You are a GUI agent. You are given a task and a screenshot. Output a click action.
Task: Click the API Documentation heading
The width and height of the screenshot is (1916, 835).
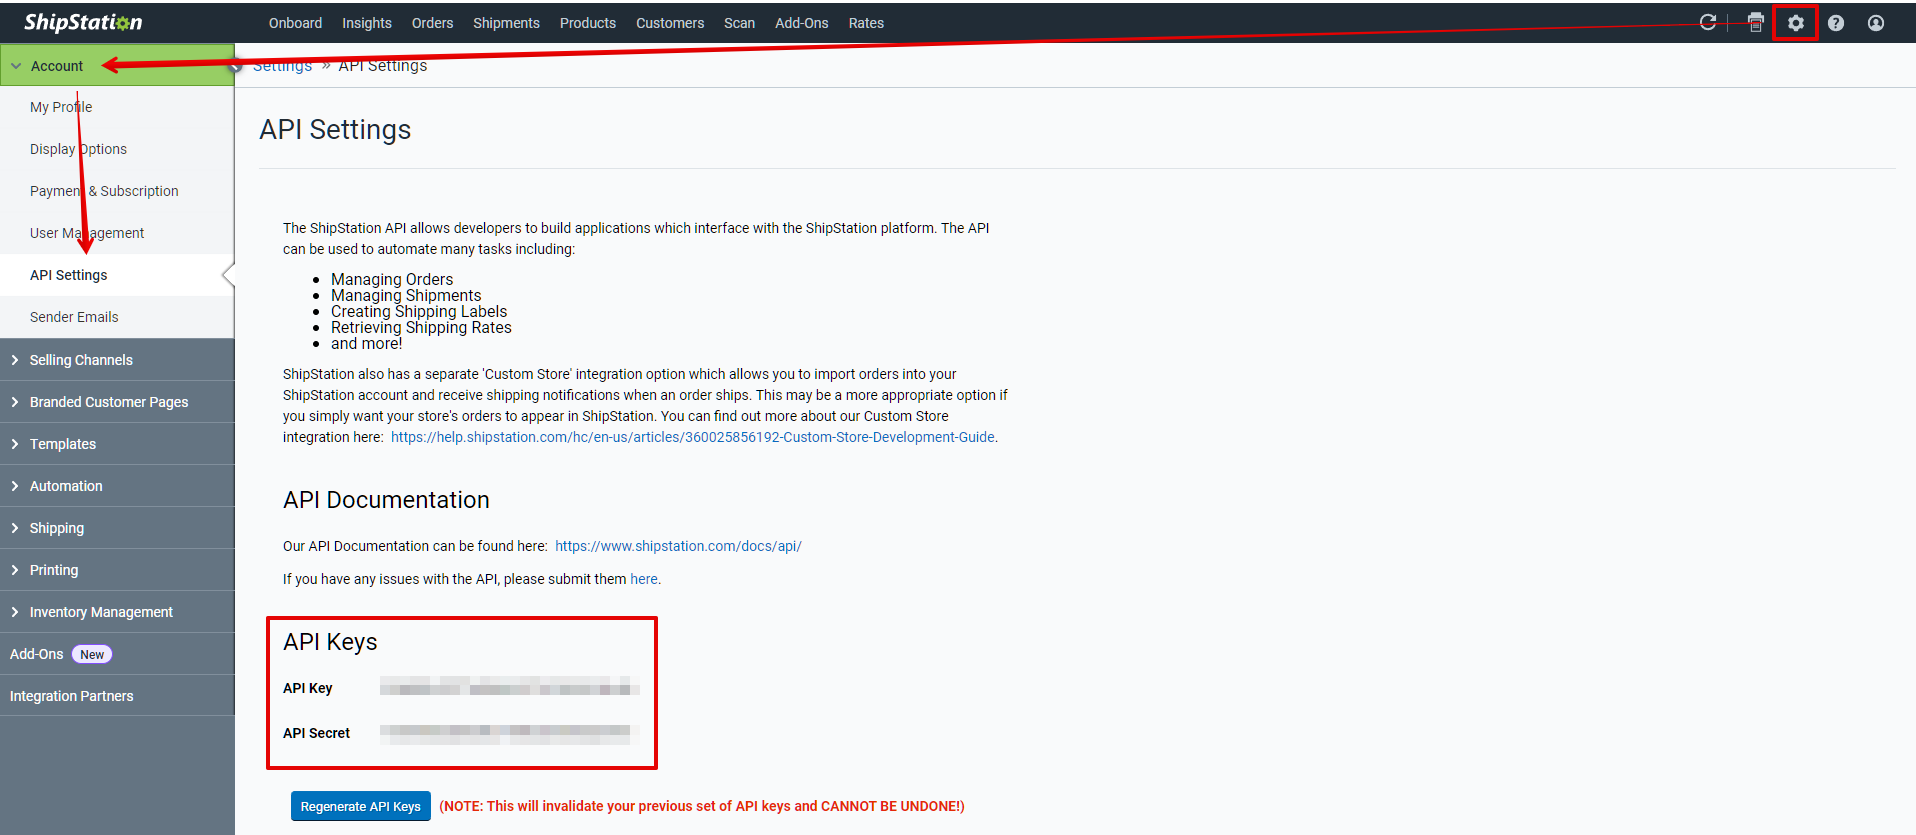click(386, 500)
